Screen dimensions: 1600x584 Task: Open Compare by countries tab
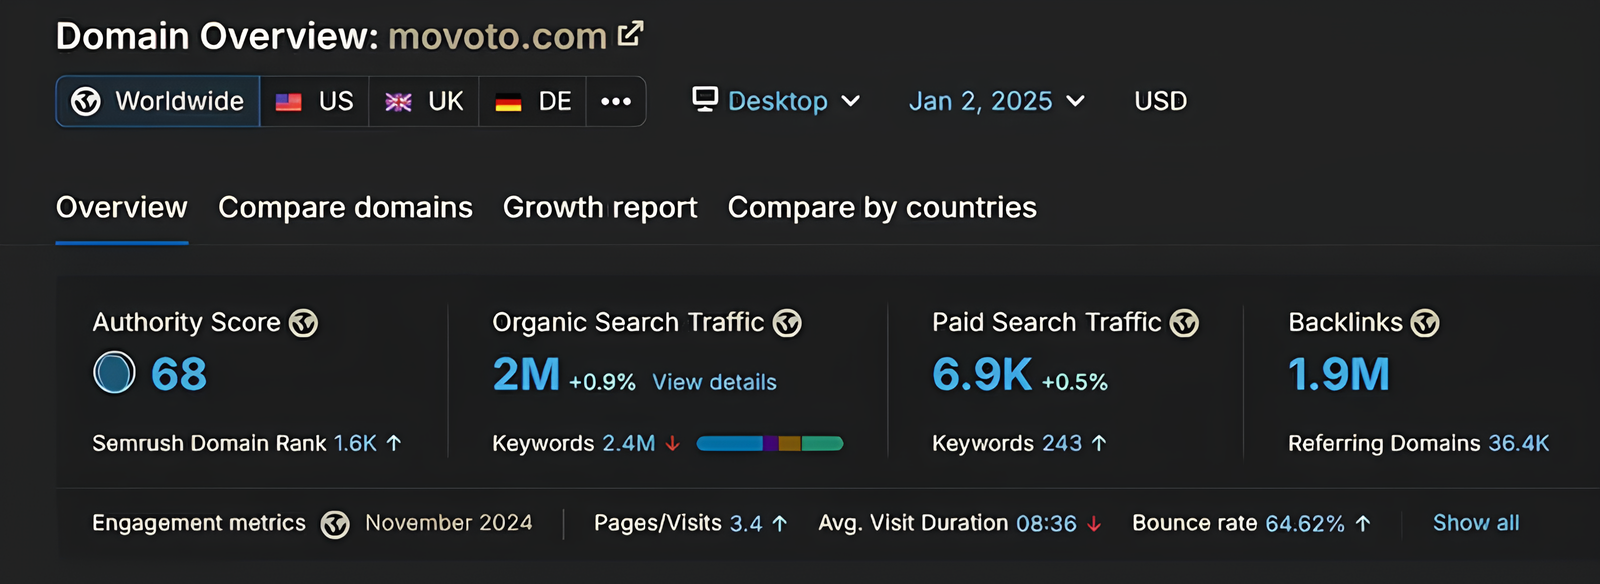(x=882, y=208)
